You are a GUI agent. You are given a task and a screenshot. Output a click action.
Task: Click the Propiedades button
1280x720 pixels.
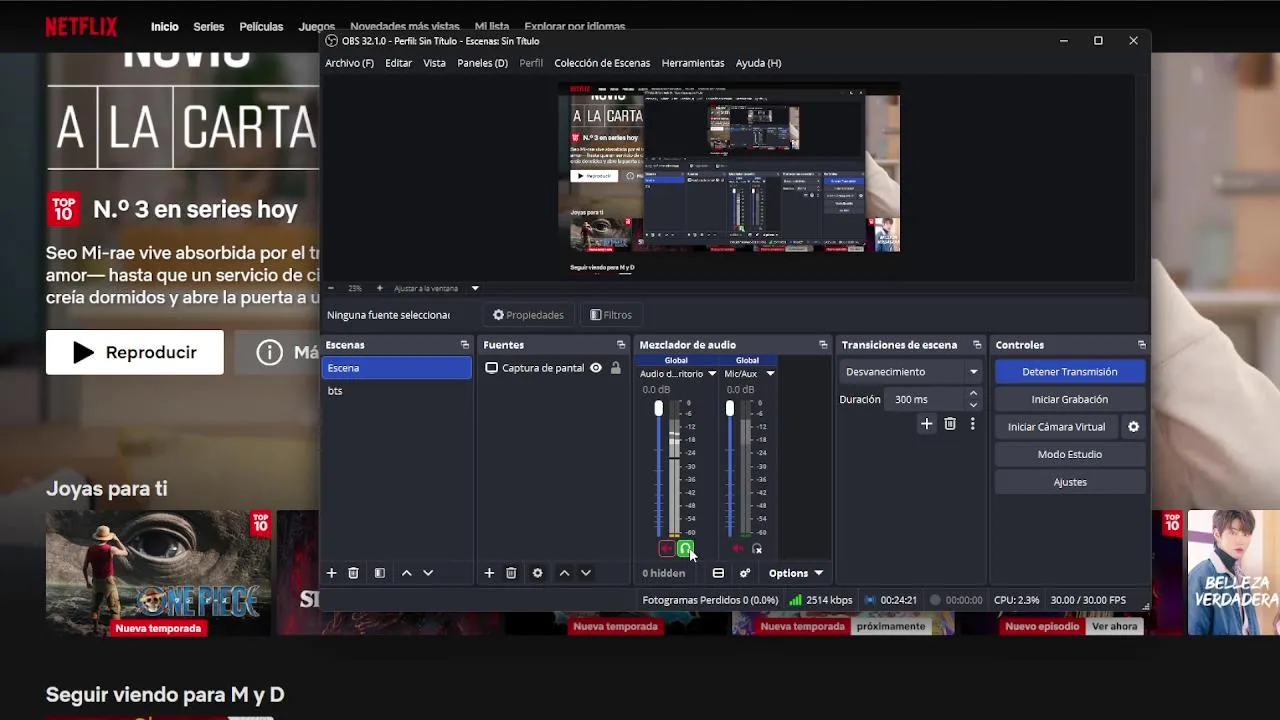click(528, 315)
